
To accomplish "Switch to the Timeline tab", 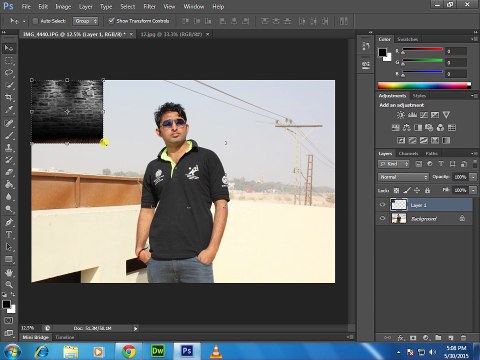I will click(65, 337).
